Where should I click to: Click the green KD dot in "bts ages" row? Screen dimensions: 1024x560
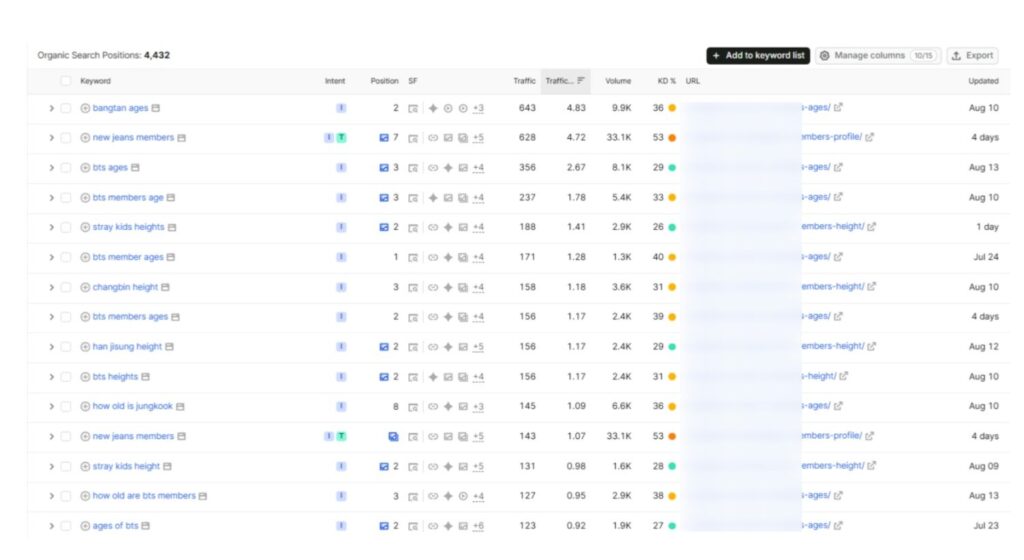click(x=672, y=168)
